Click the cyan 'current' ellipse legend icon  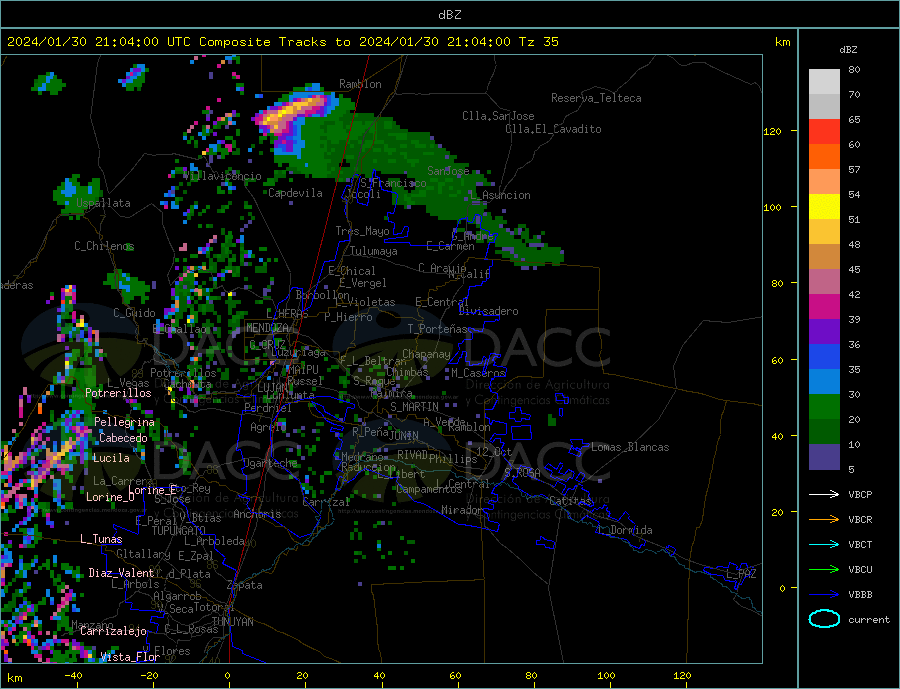tap(824, 619)
